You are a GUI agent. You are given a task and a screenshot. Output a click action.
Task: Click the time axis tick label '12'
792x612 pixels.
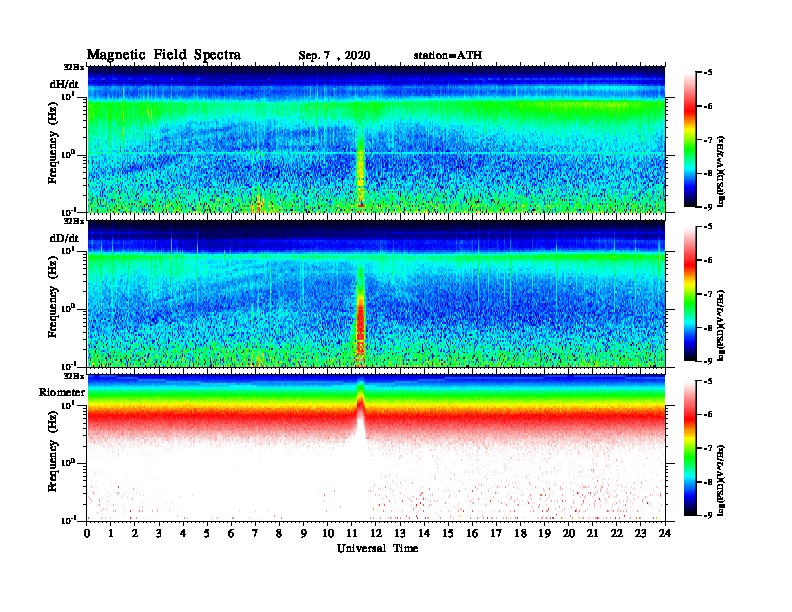(376, 534)
